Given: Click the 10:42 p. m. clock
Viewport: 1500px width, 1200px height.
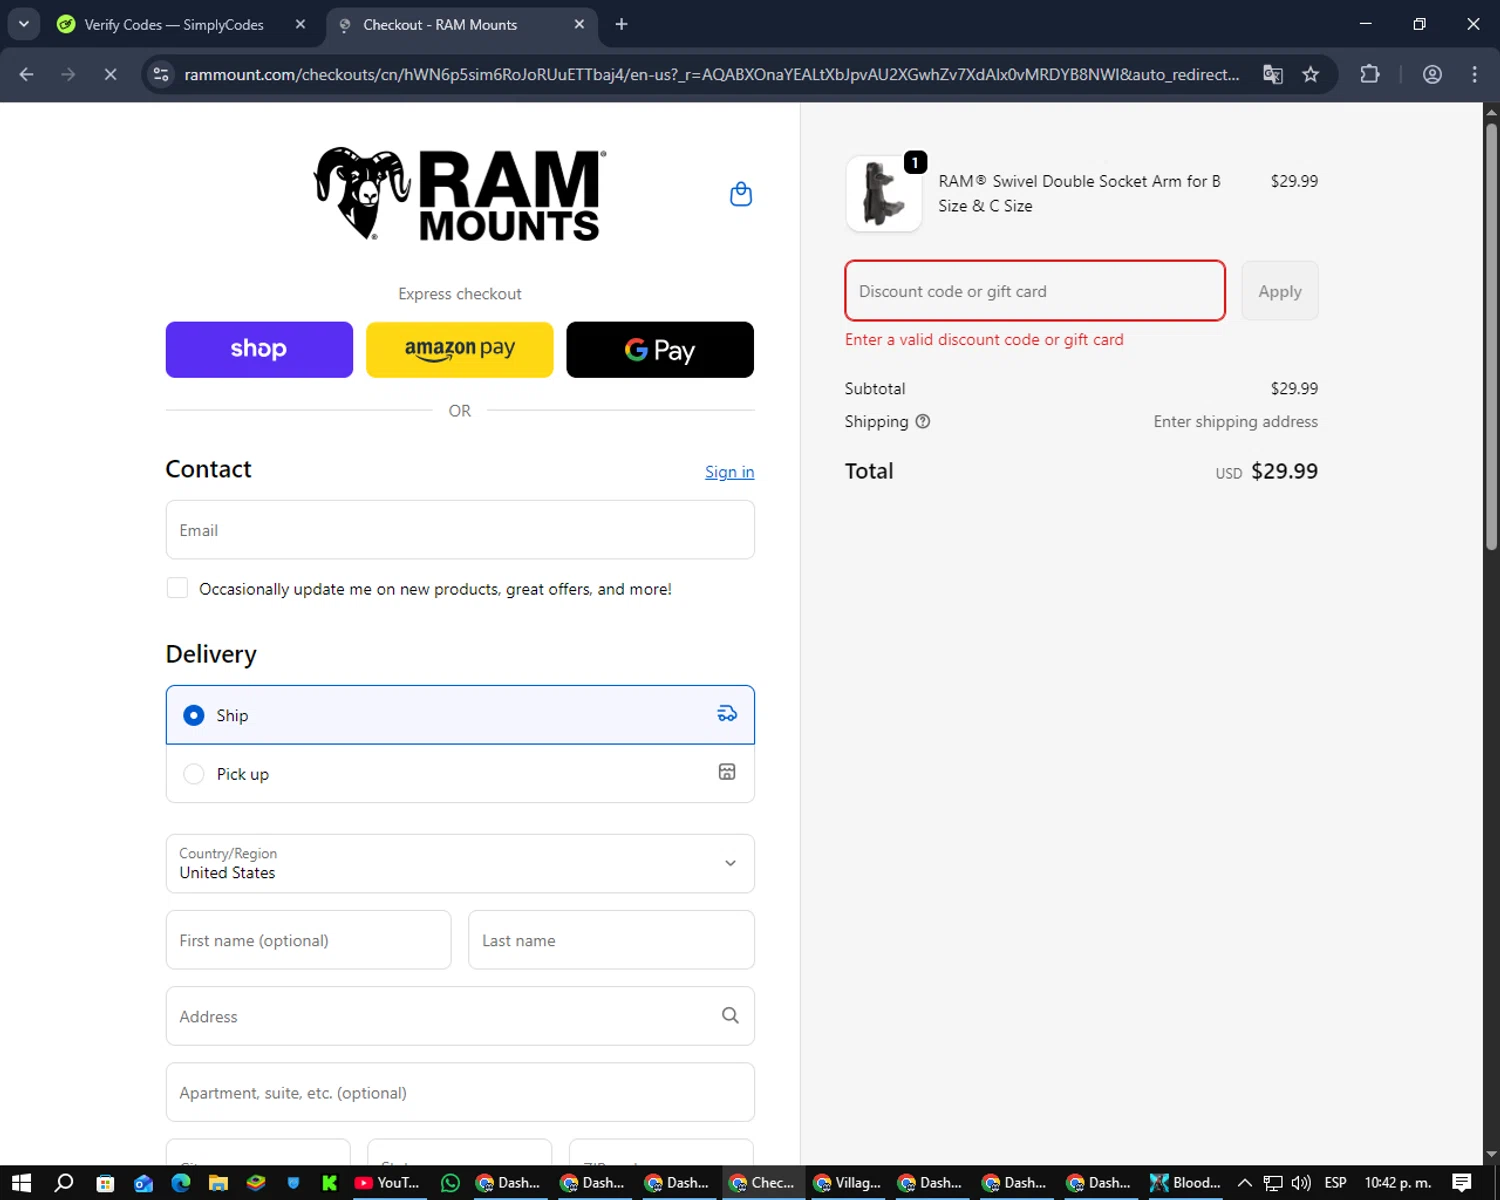Looking at the screenshot, I should [x=1398, y=1183].
